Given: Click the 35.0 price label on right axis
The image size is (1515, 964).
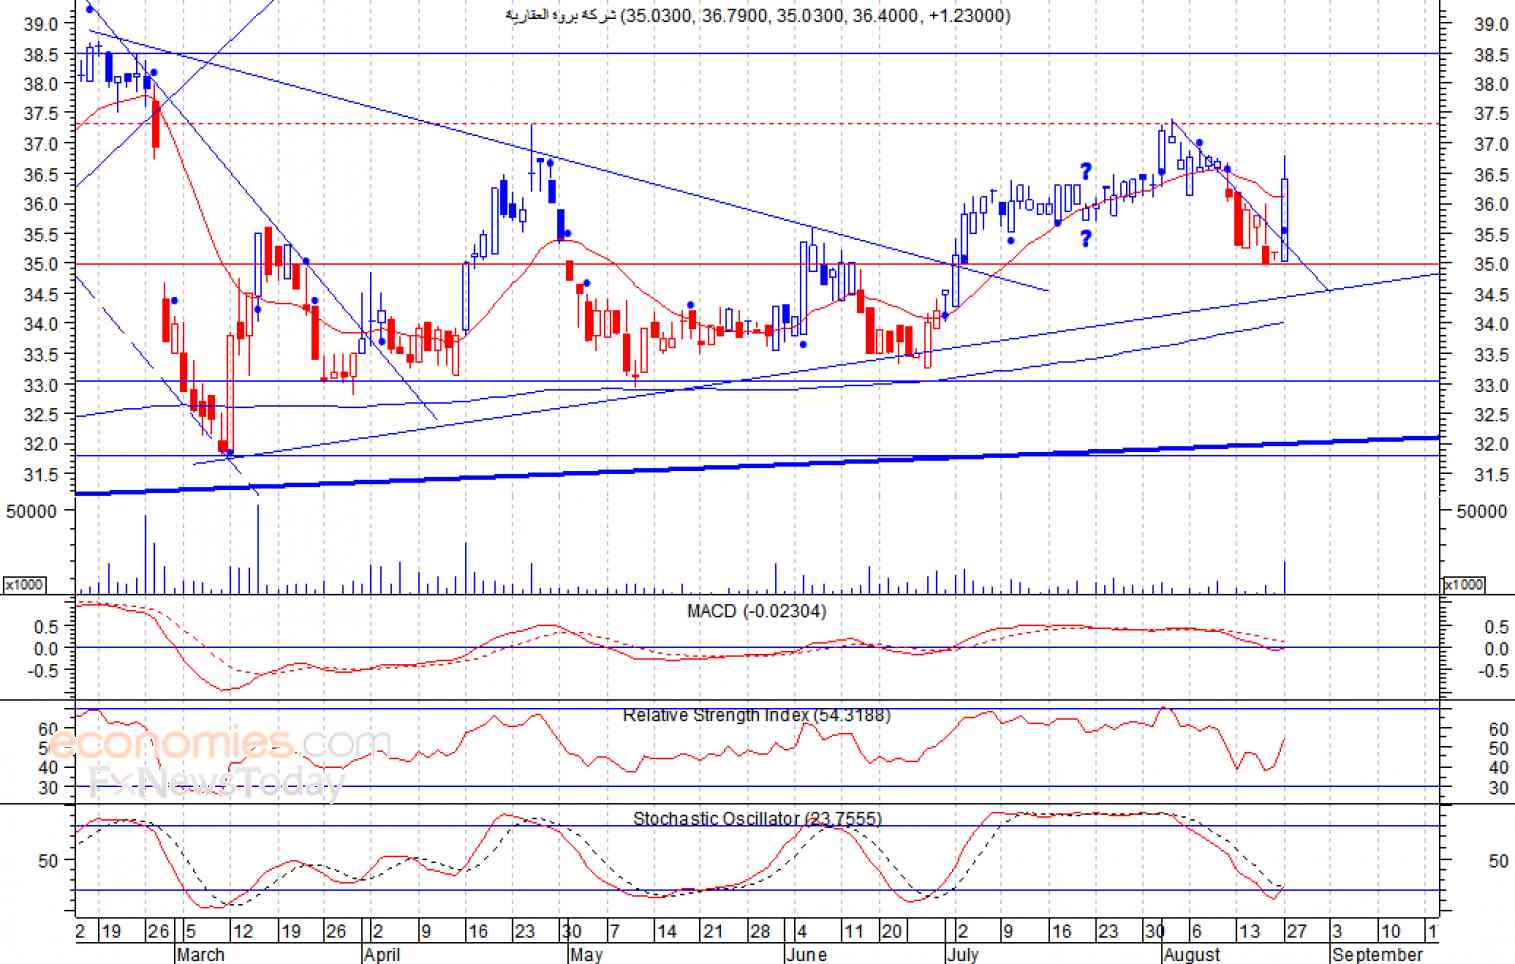Looking at the screenshot, I should (1491, 264).
